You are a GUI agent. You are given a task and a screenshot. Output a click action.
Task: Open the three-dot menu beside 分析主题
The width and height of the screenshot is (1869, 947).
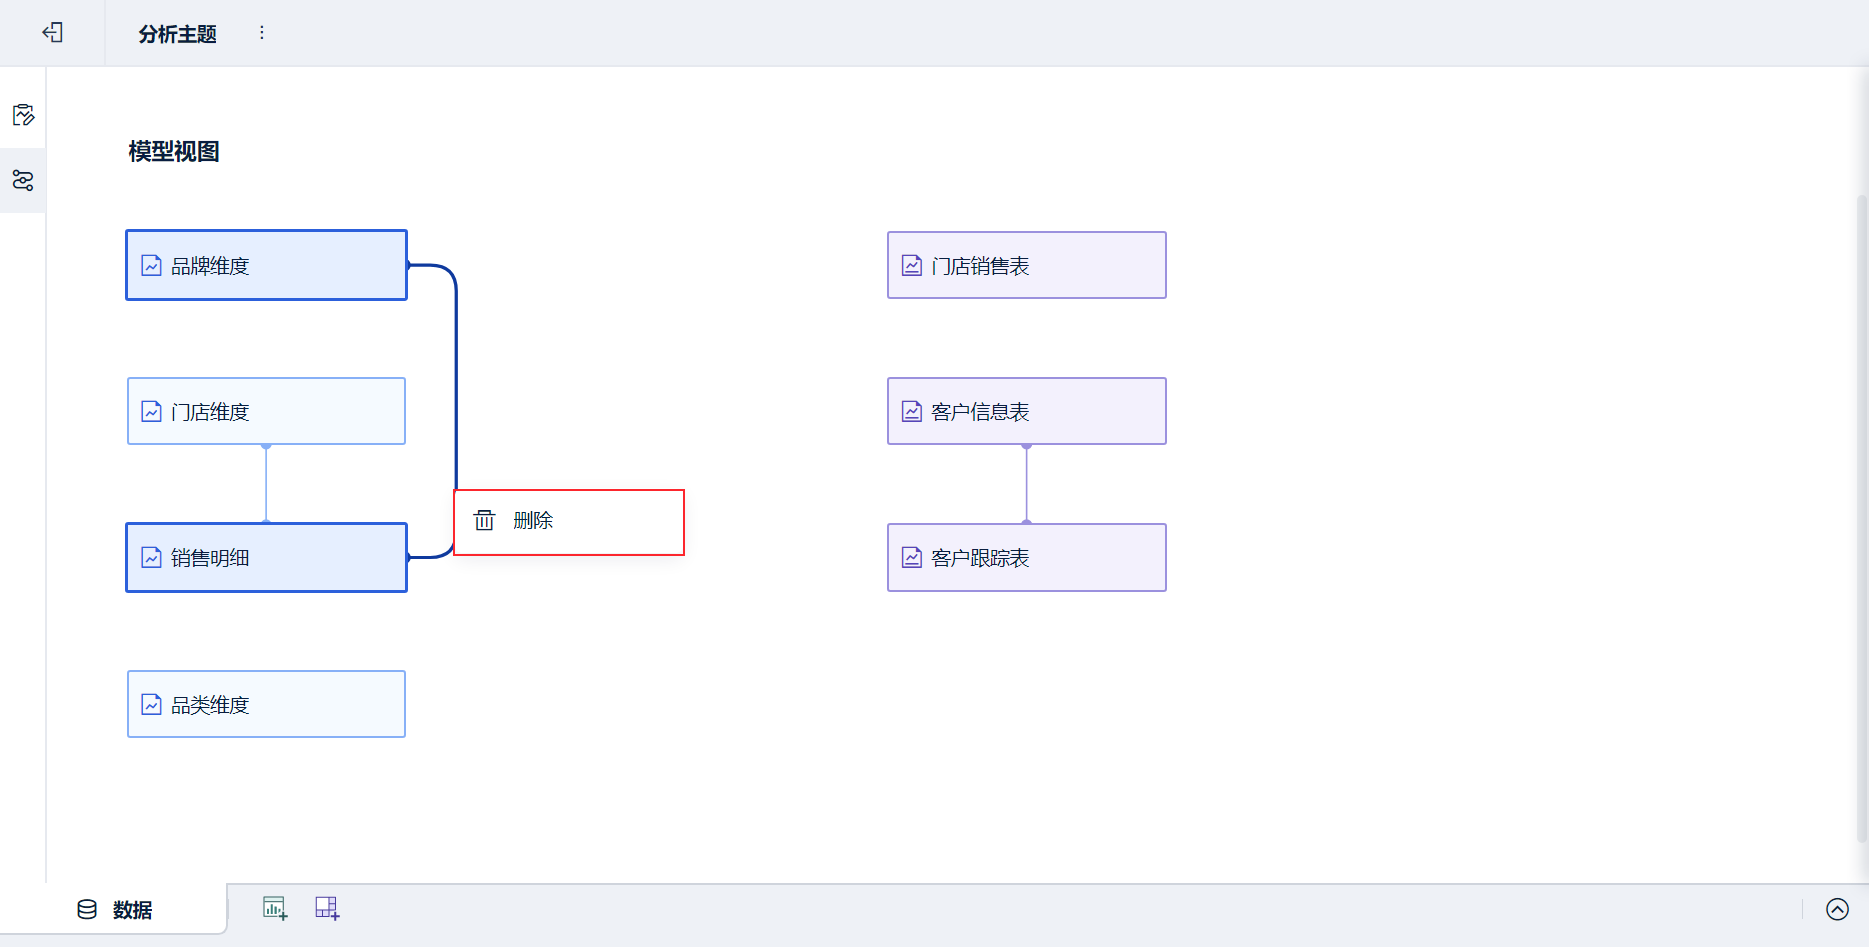click(262, 33)
